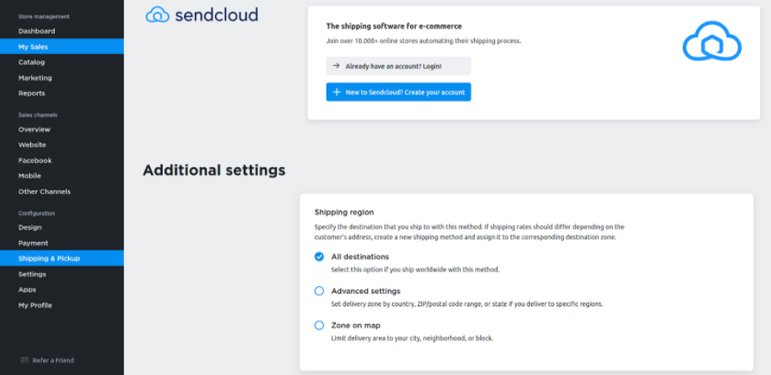Click the plus icon in Create your account
This screenshot has width=771, height=375.
(336, 92)
